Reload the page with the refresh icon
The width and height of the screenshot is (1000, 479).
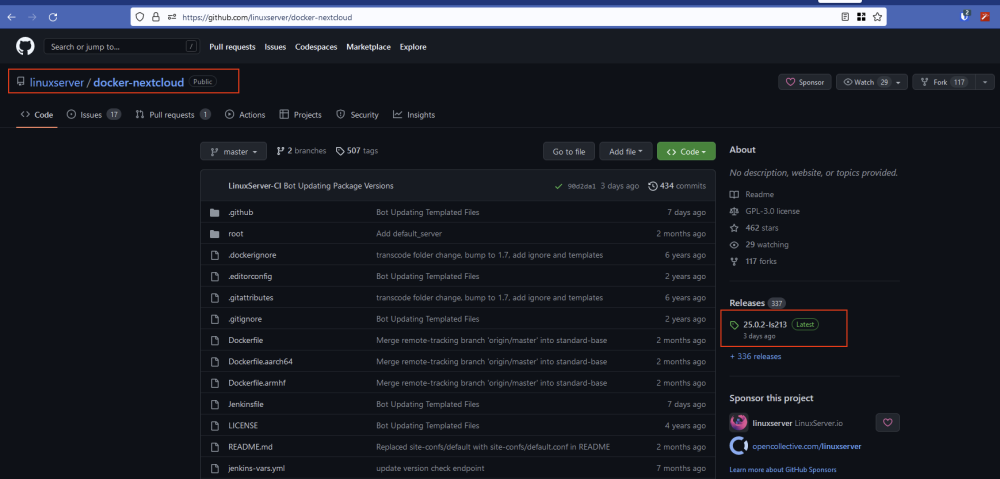pos(53,17)
